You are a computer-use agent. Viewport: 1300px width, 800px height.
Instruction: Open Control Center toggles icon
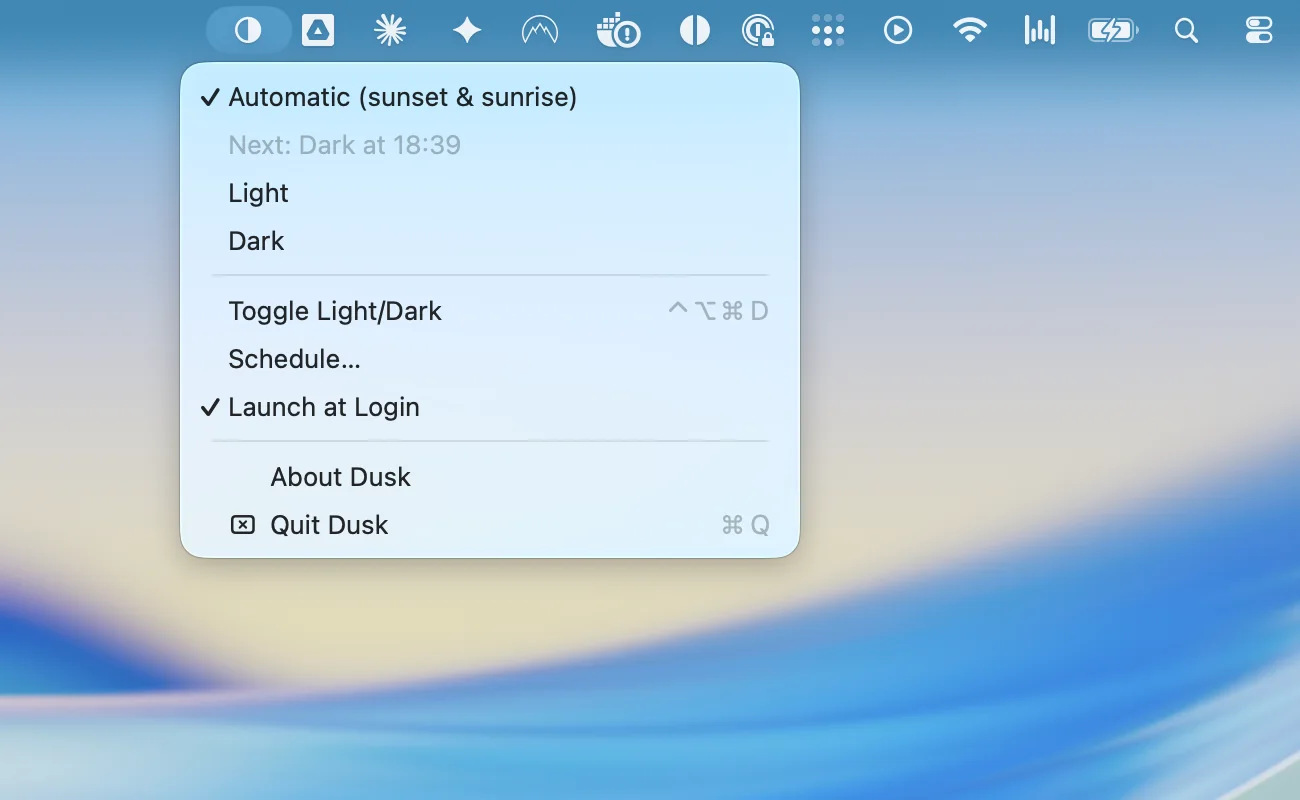point(1259,31)
